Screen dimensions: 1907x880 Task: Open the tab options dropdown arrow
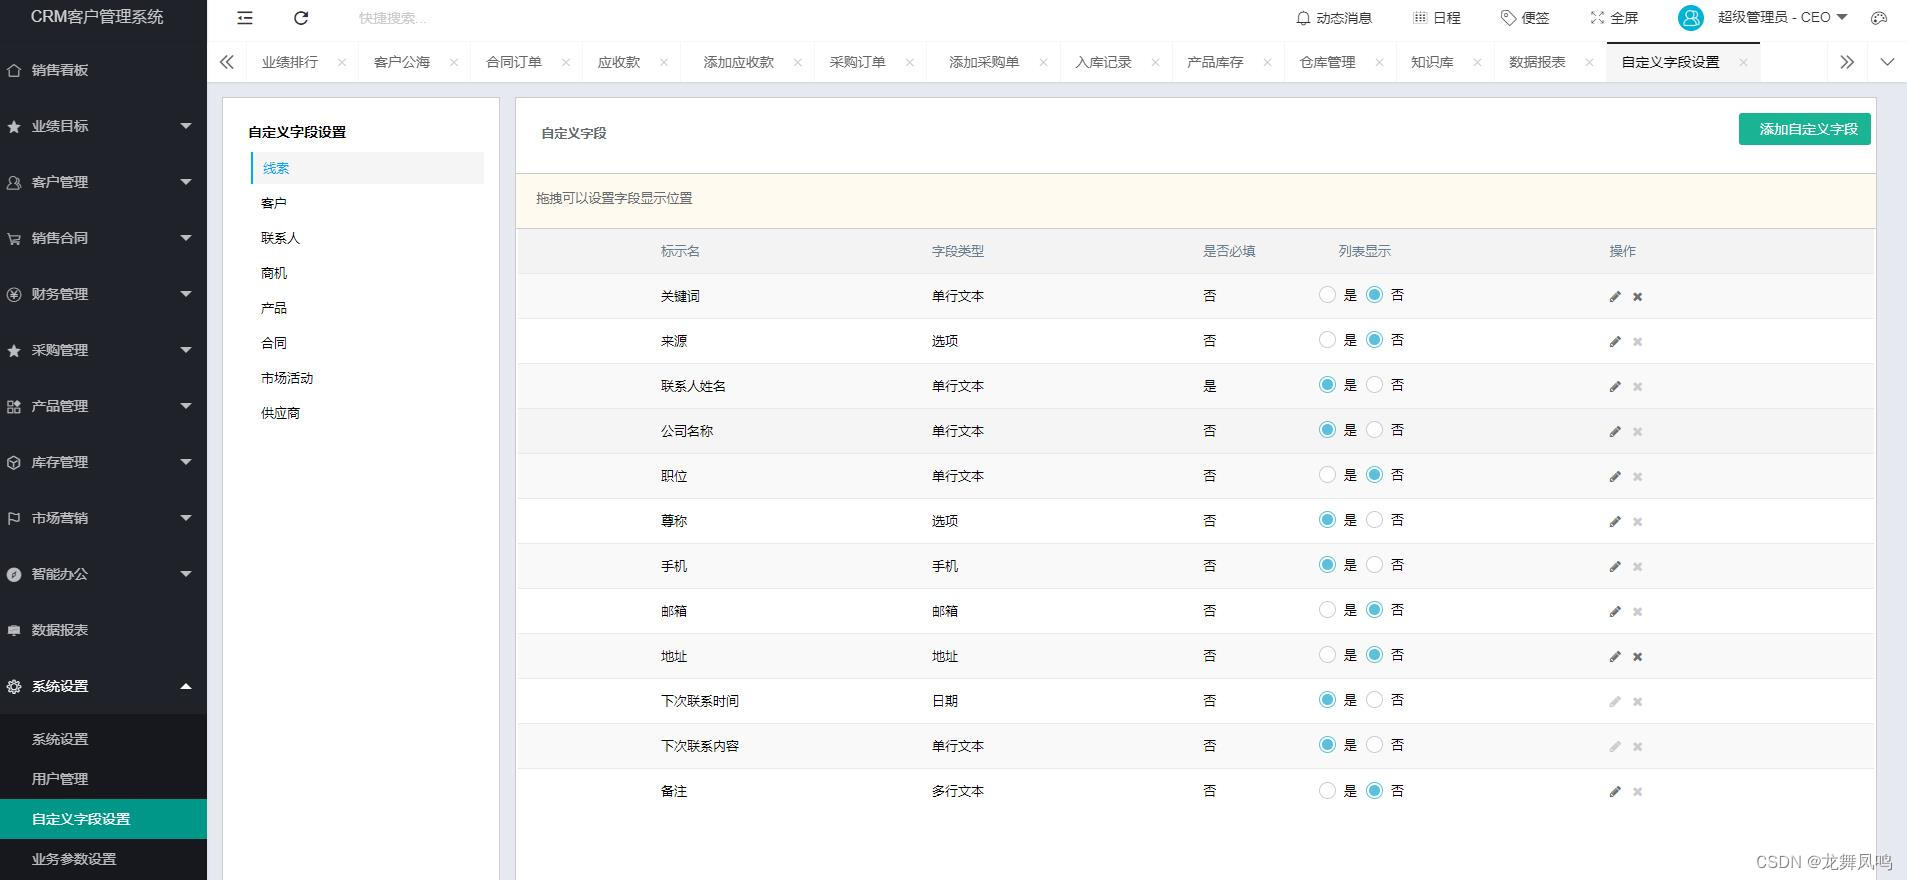pyautogui.click(x=1887, y=62)
